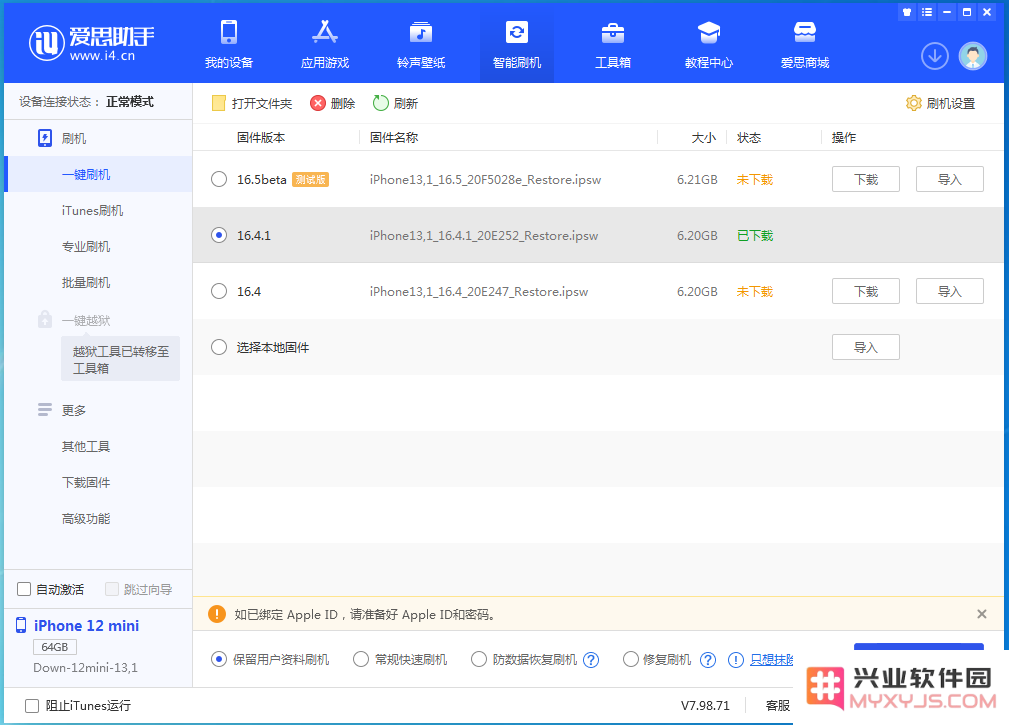Open the 工具箱 toolbox
Image resolution: width=1009 pixels, height=725 pixels.
coord(613,44)
